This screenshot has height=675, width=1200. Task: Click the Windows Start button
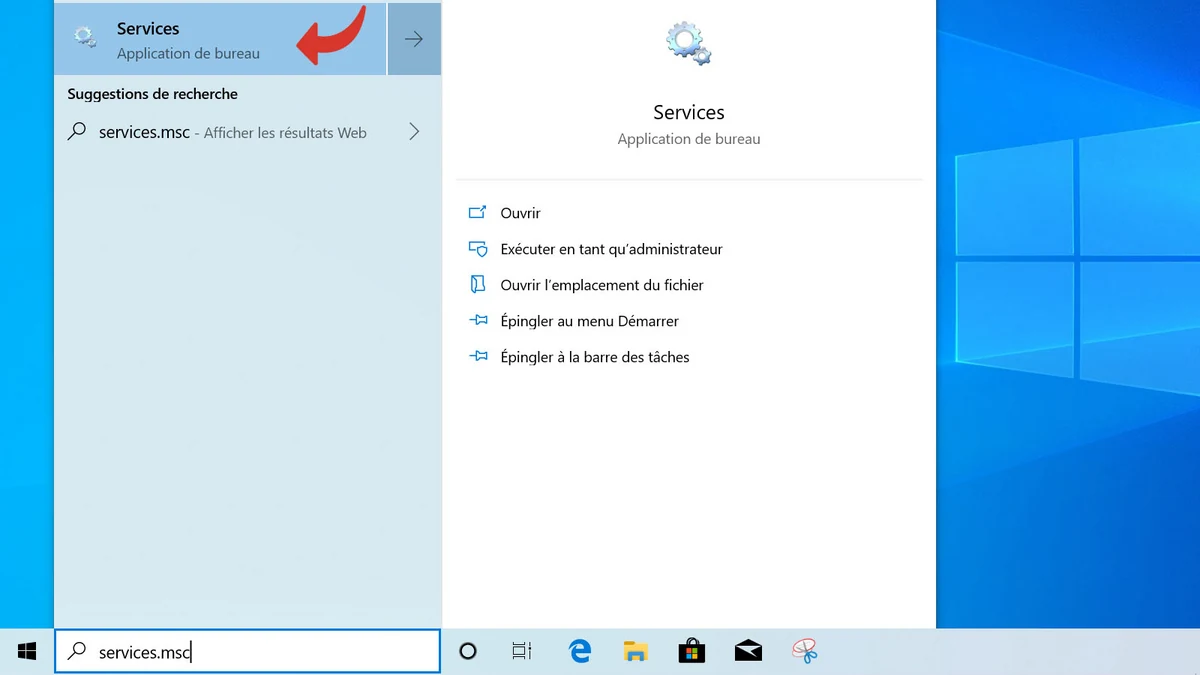pos(27,652)
